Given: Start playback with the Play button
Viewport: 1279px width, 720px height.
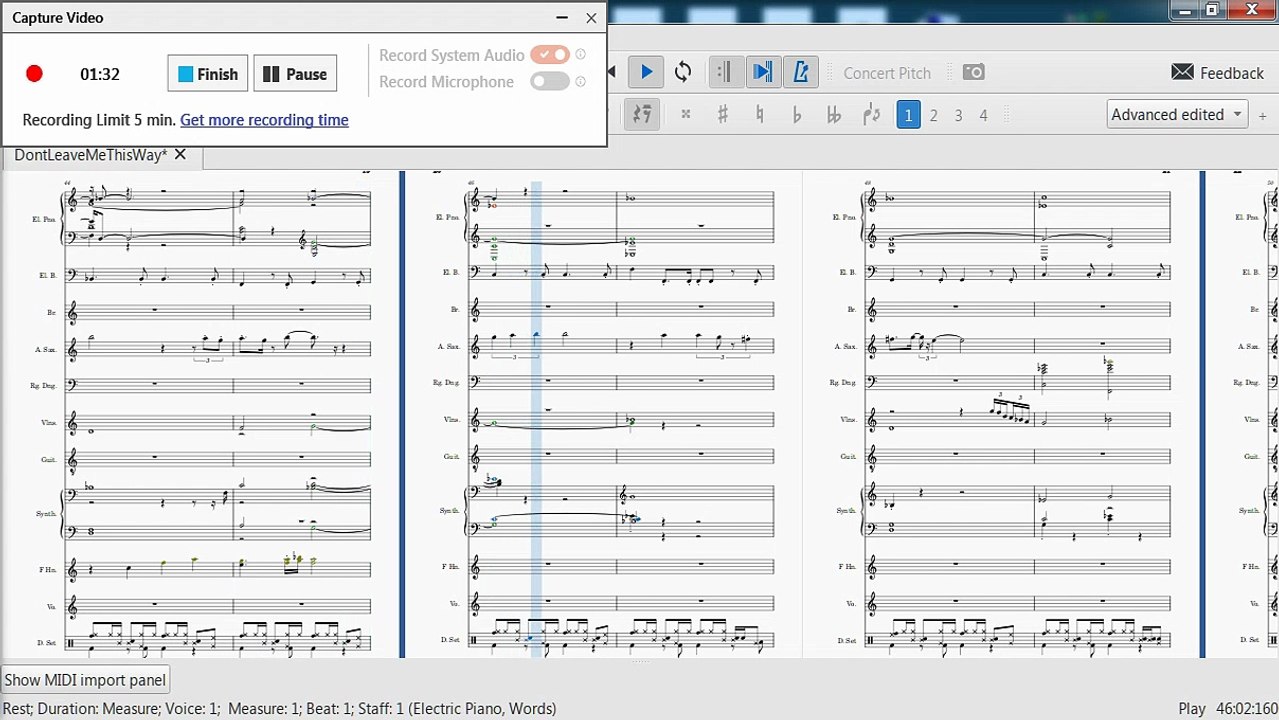Looking at the screenshot, I should point(647,72).
